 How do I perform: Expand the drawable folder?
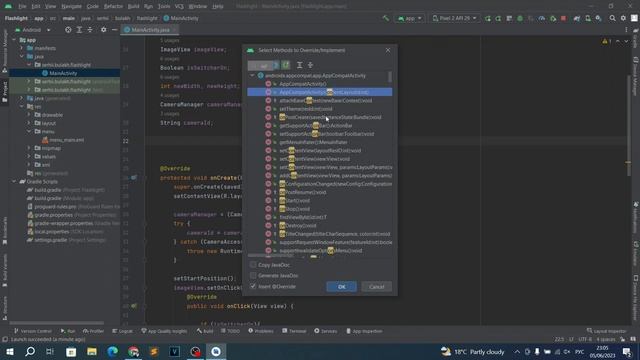pos(29,115)
